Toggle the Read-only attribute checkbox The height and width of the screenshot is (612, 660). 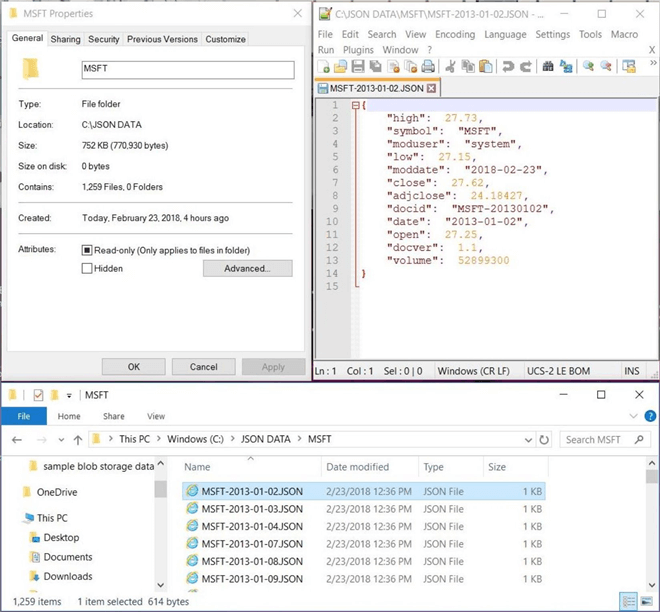coord(87,250)
